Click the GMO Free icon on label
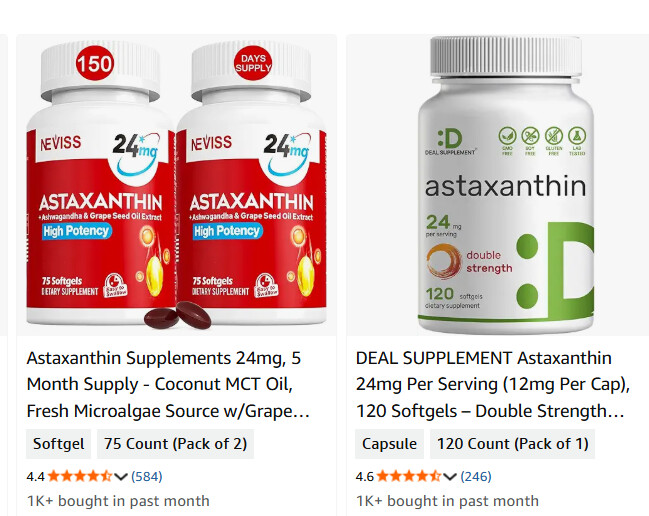The width and height of the screenshot is (649, 516). (x=507, y=141)
